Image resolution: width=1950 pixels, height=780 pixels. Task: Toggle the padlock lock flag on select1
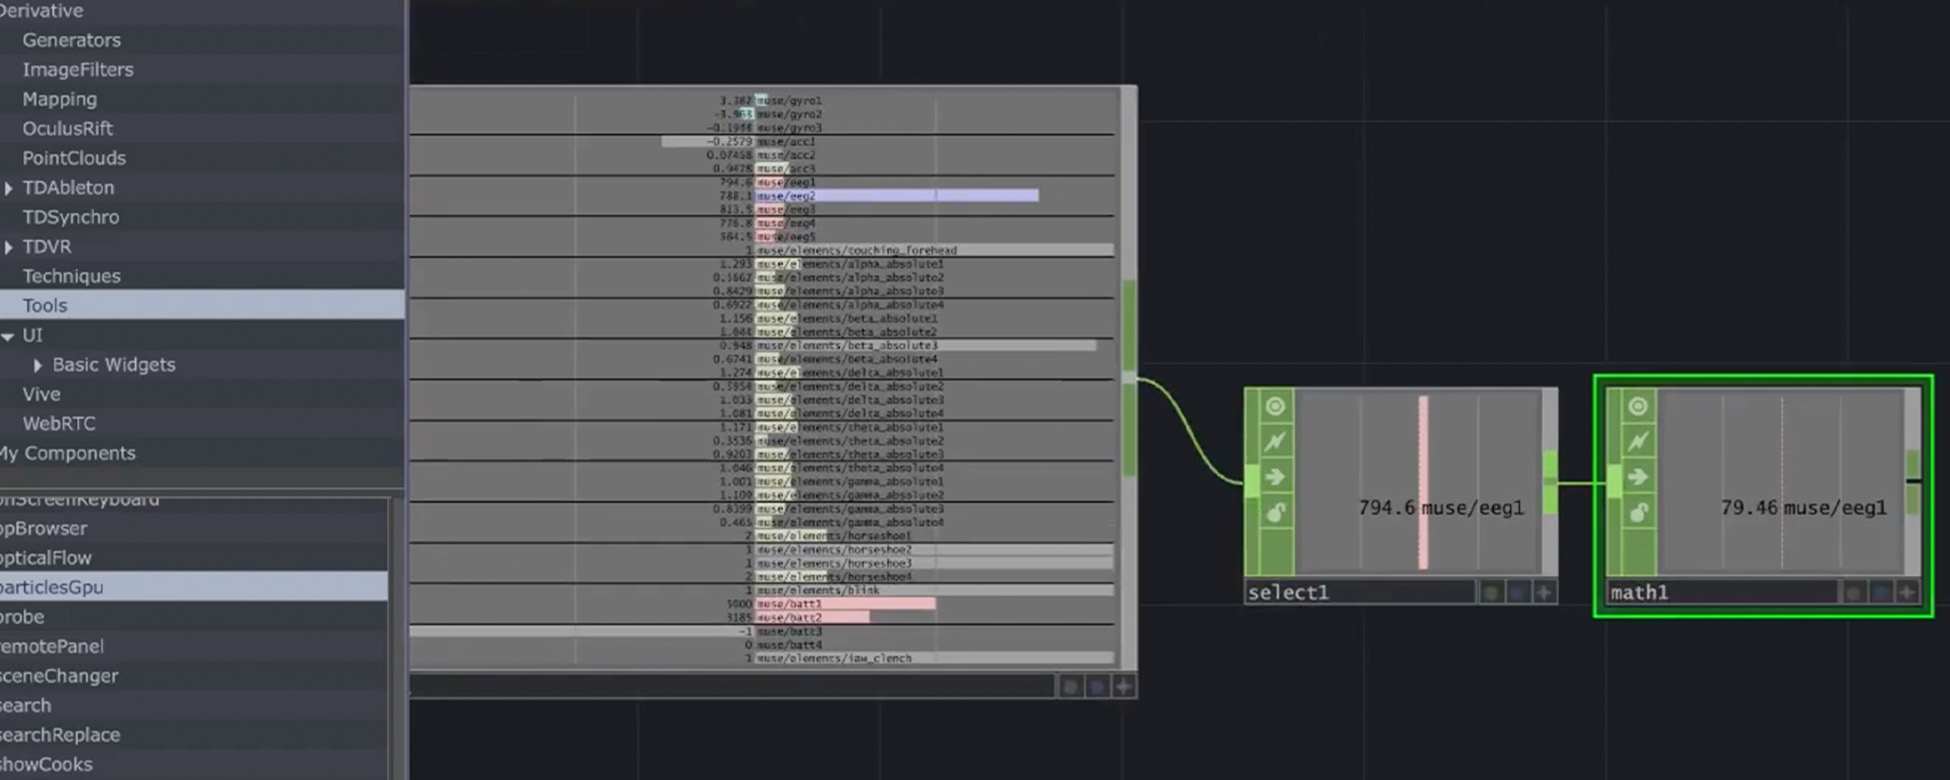pyautogui.click(x=1275, y=513)
